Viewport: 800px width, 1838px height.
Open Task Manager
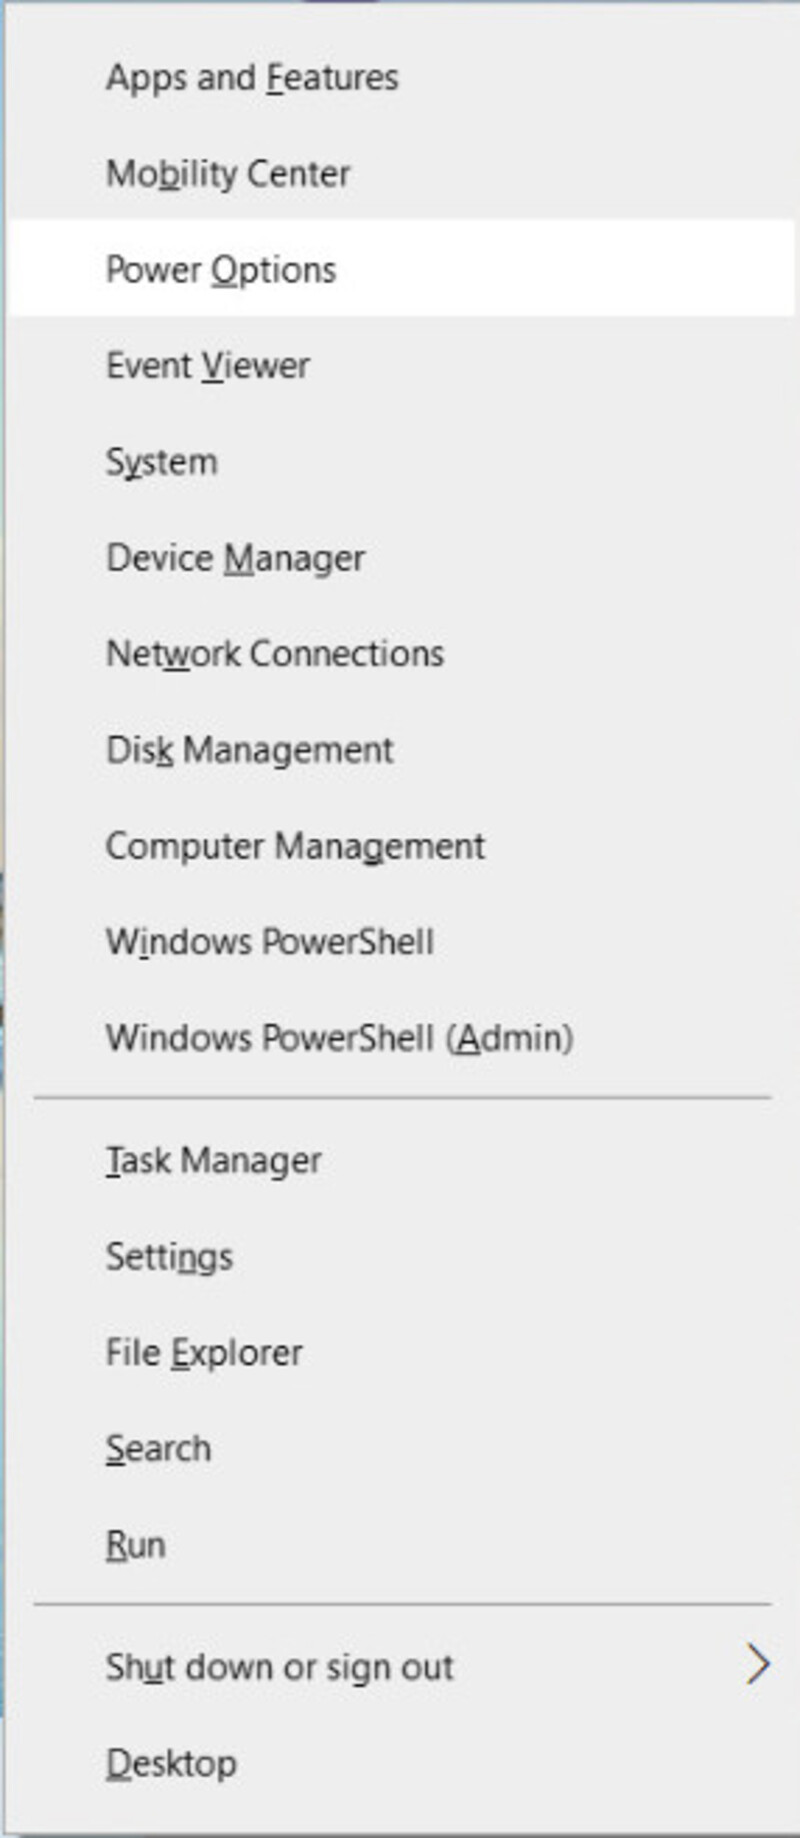tap(401, 1160)
